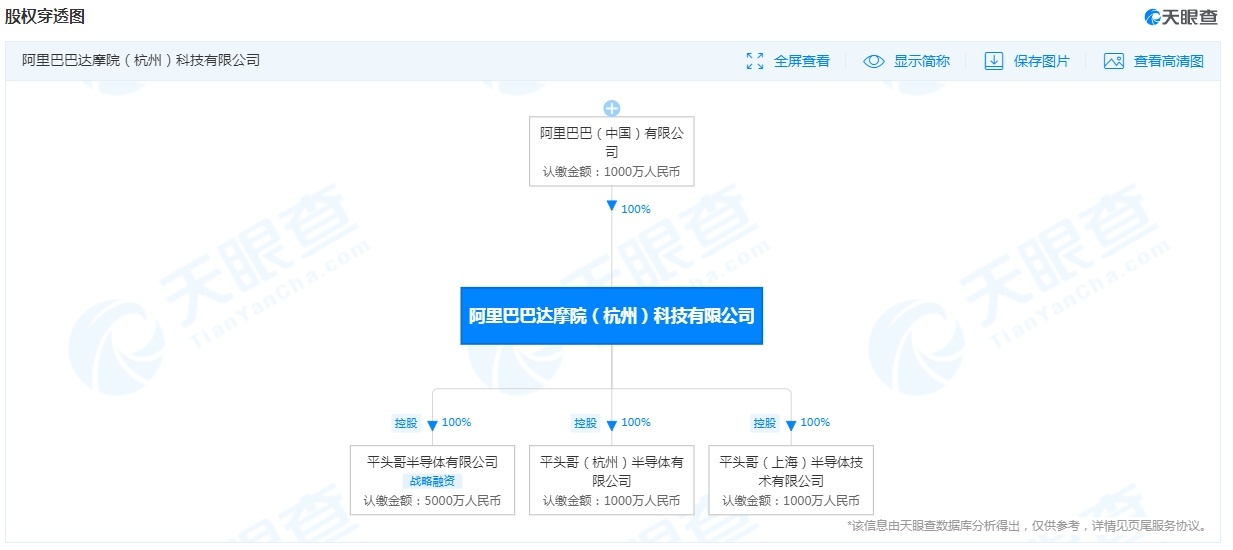Expand the plus icon above 阿里巴巴（中国）
Screen dimensions: 1233x550
[x=611, y=108]
